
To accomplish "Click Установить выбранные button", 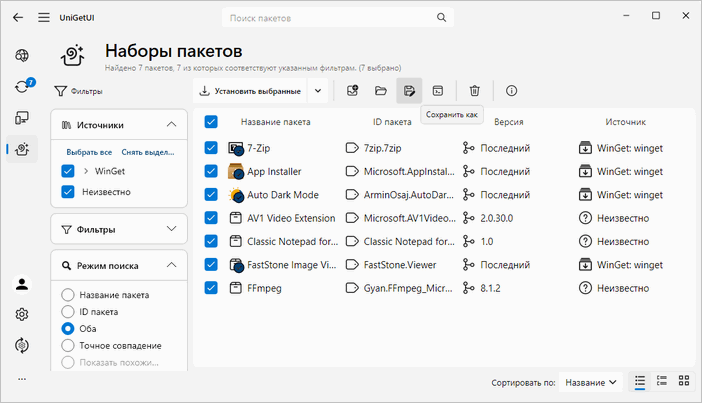I will [250, 91].
